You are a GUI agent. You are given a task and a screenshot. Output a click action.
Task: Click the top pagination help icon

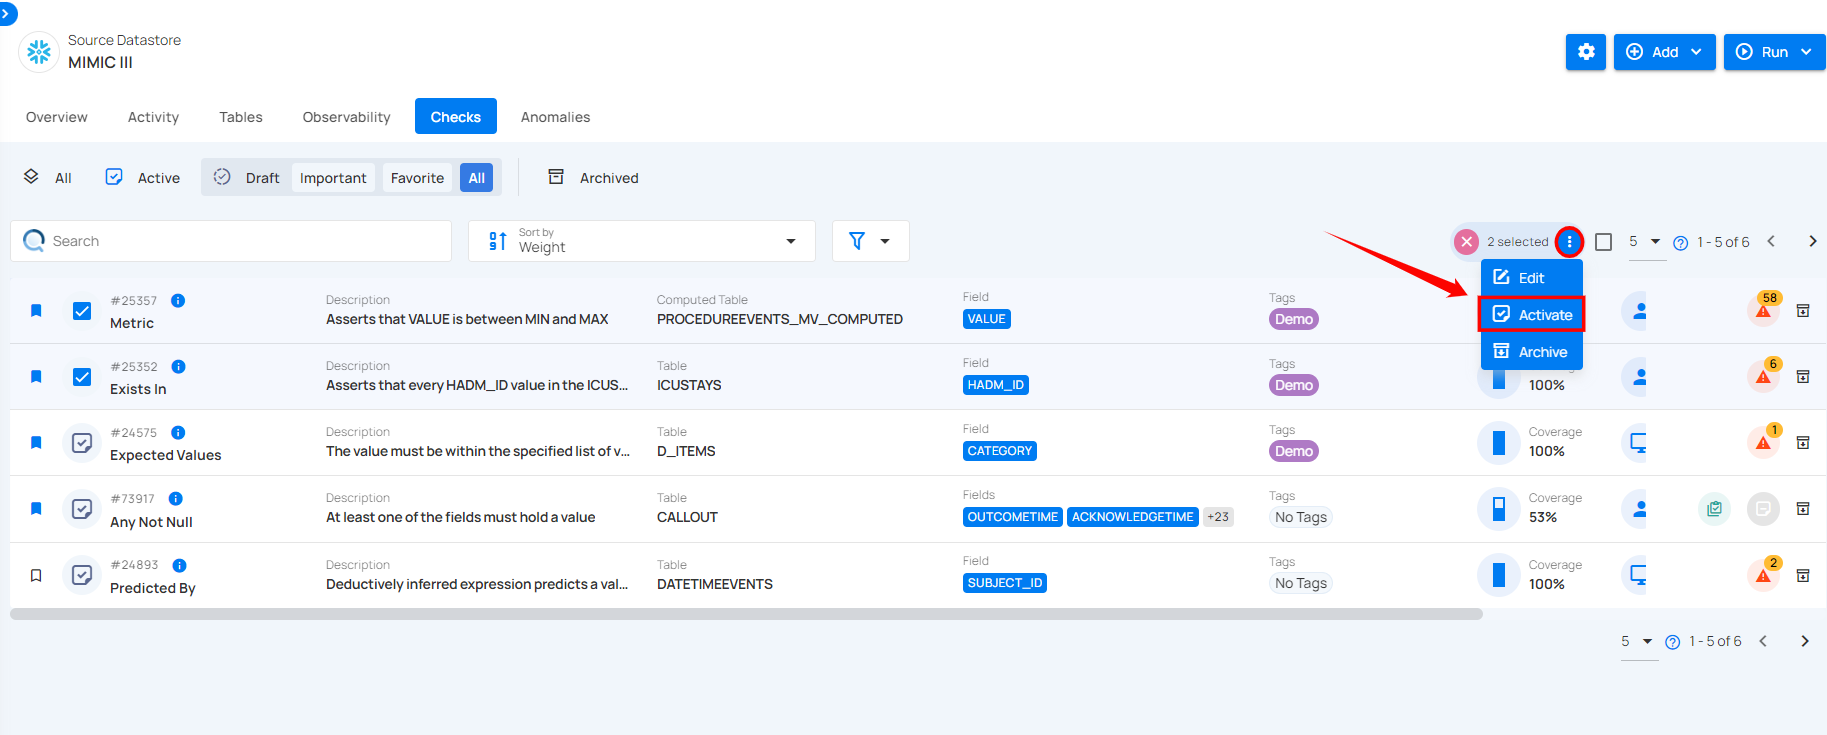[1680, 243]
